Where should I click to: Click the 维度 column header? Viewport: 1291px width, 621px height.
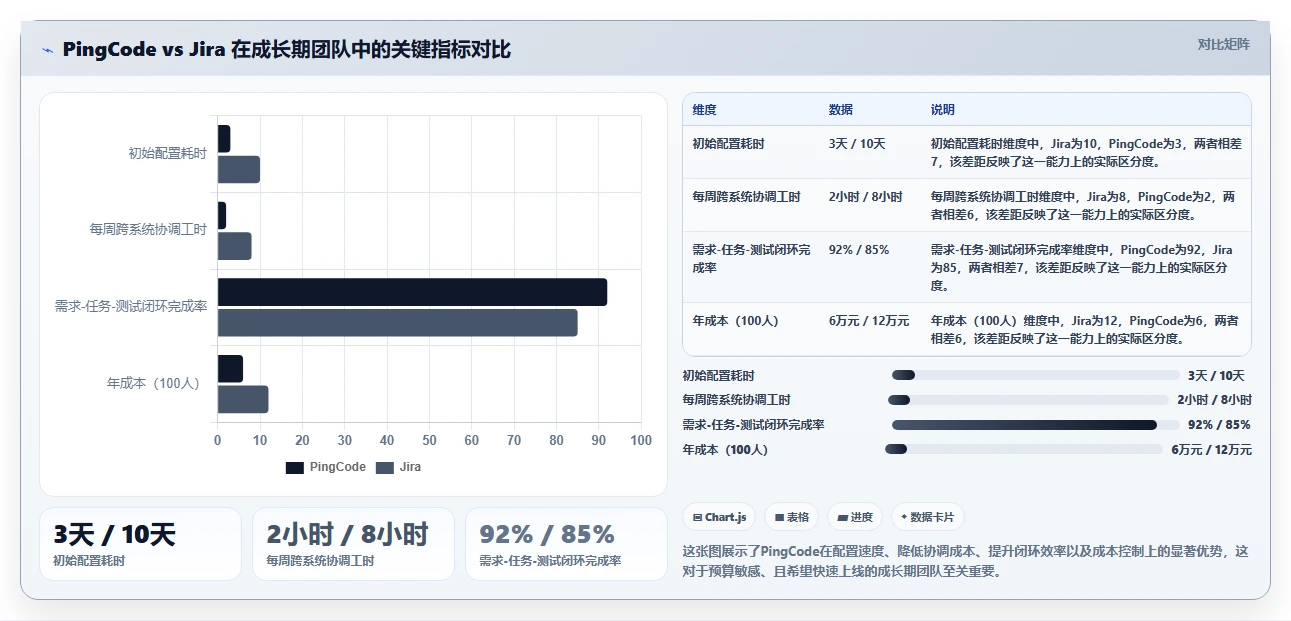pos(704,110)
